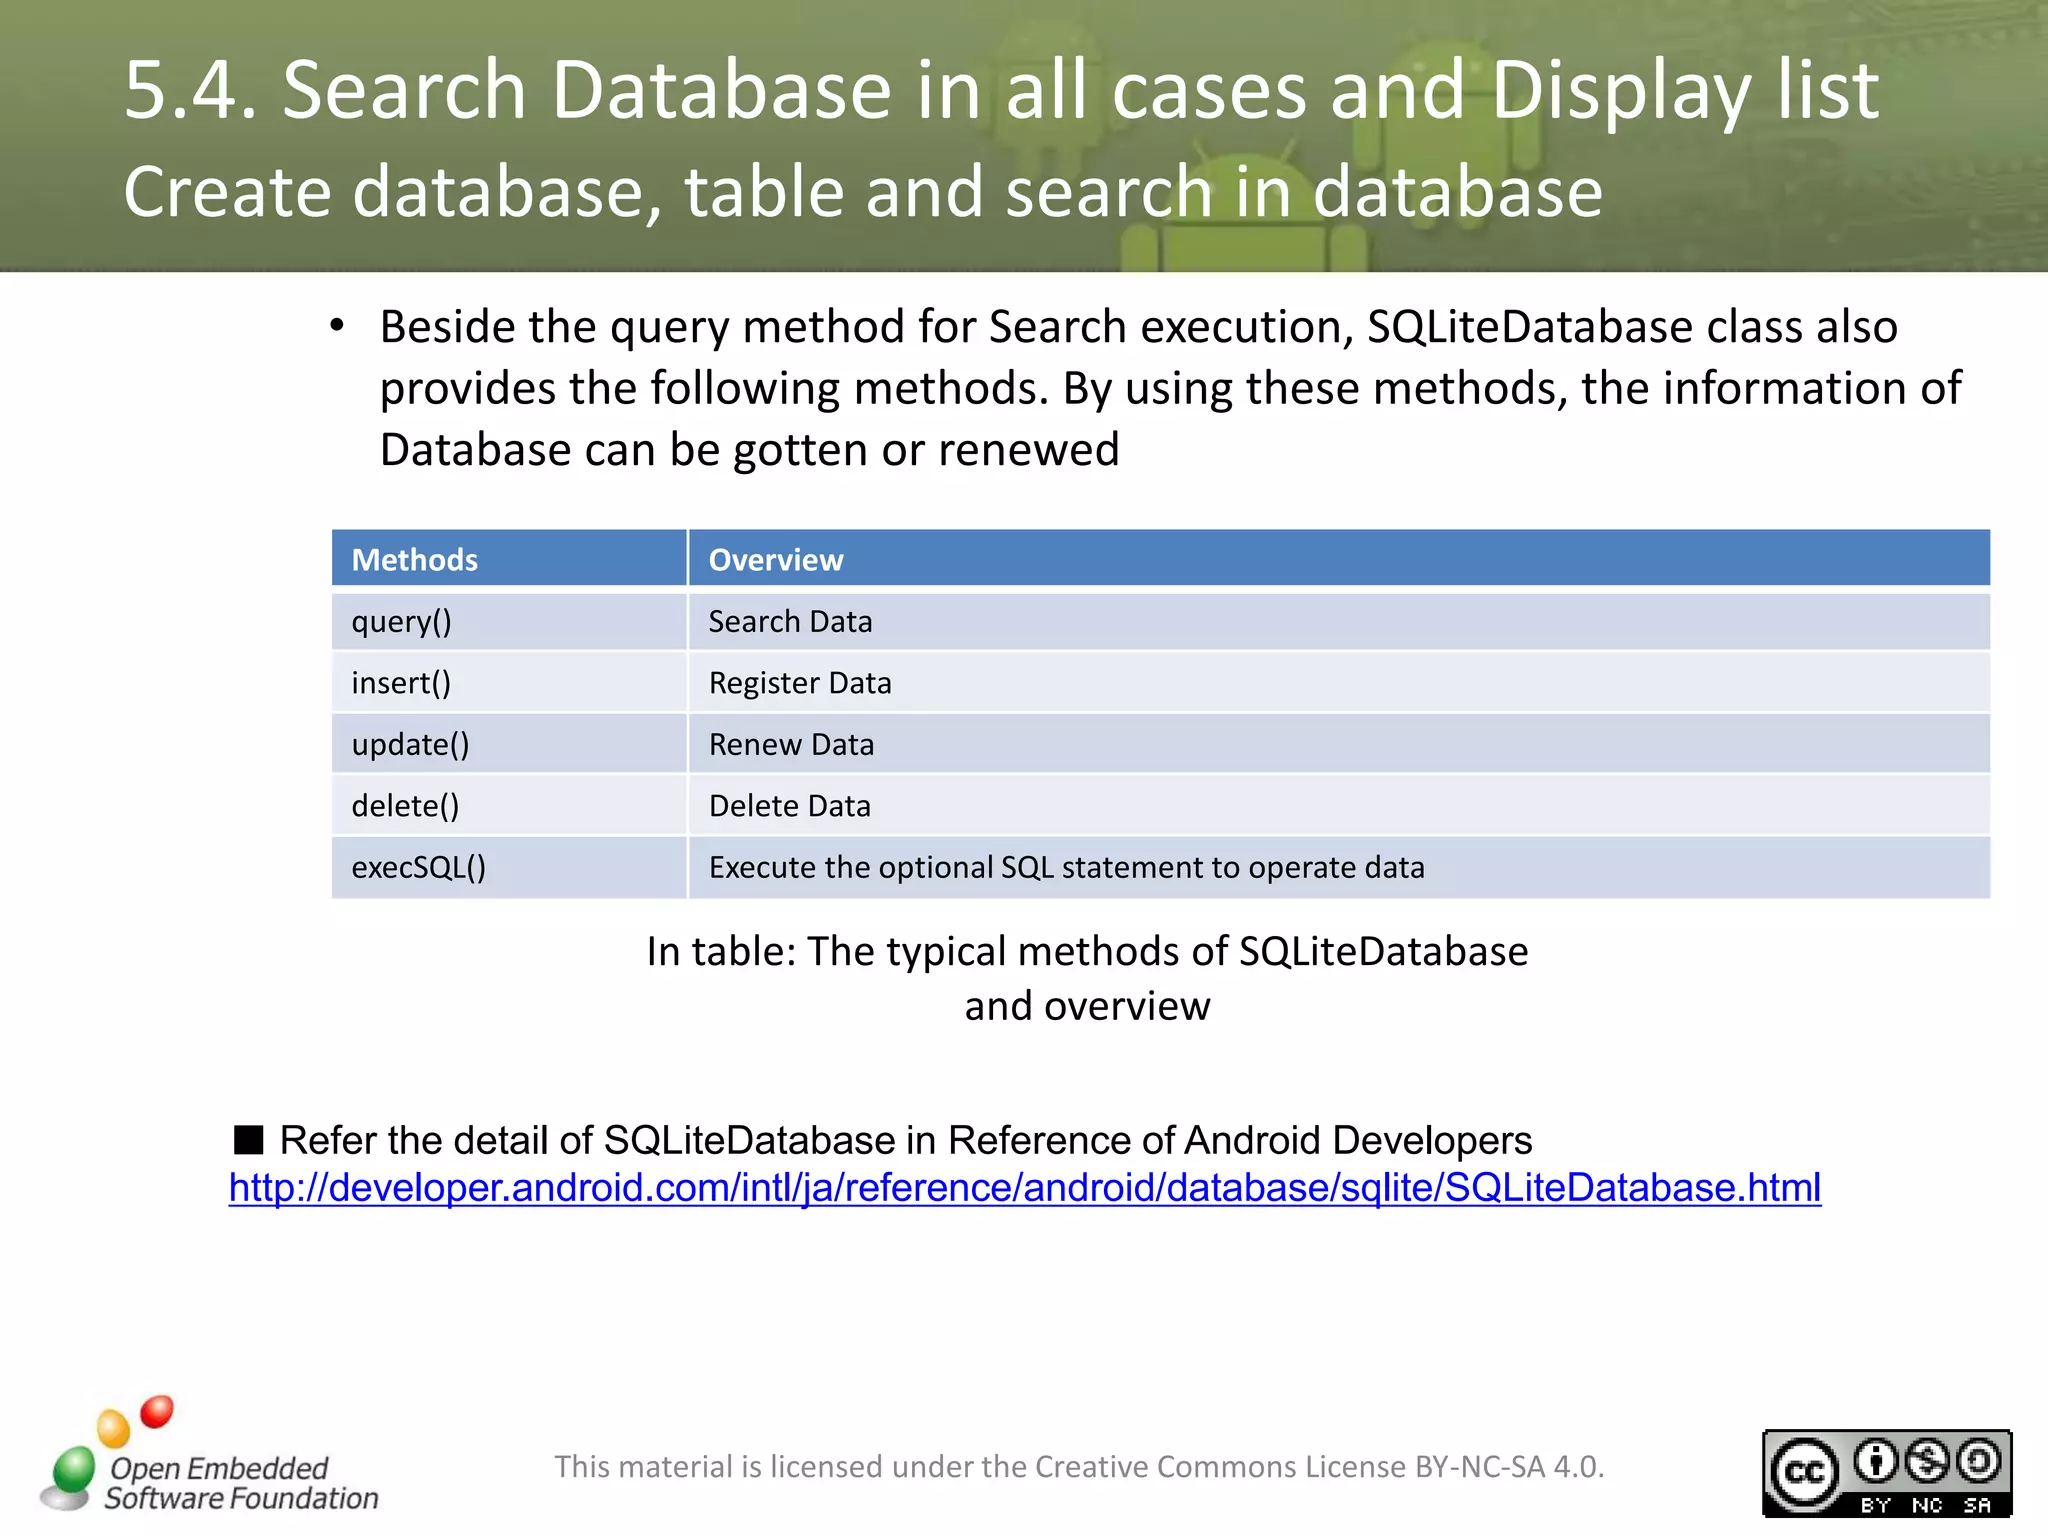
Task: Select the 'Execute the optional SQL statement' cell
Action: click(1340, 867)
